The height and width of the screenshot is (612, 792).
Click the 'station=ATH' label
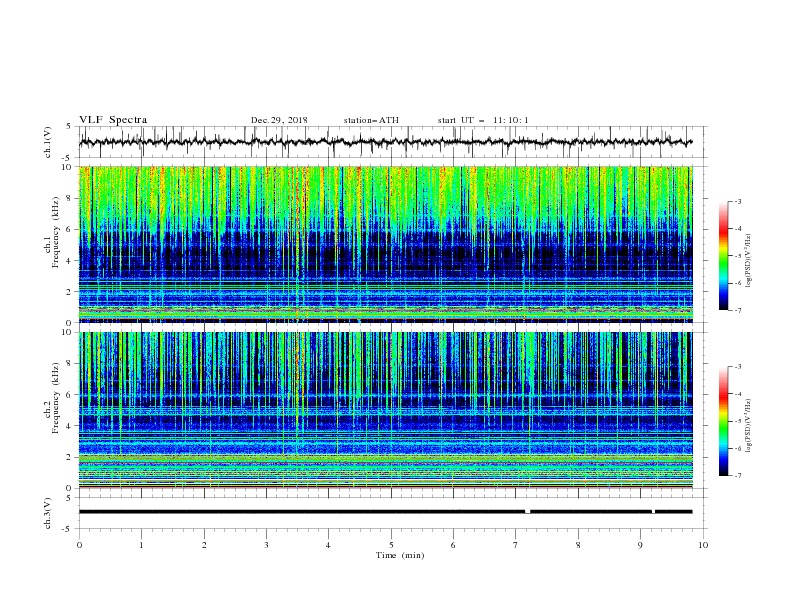point(371,120)
